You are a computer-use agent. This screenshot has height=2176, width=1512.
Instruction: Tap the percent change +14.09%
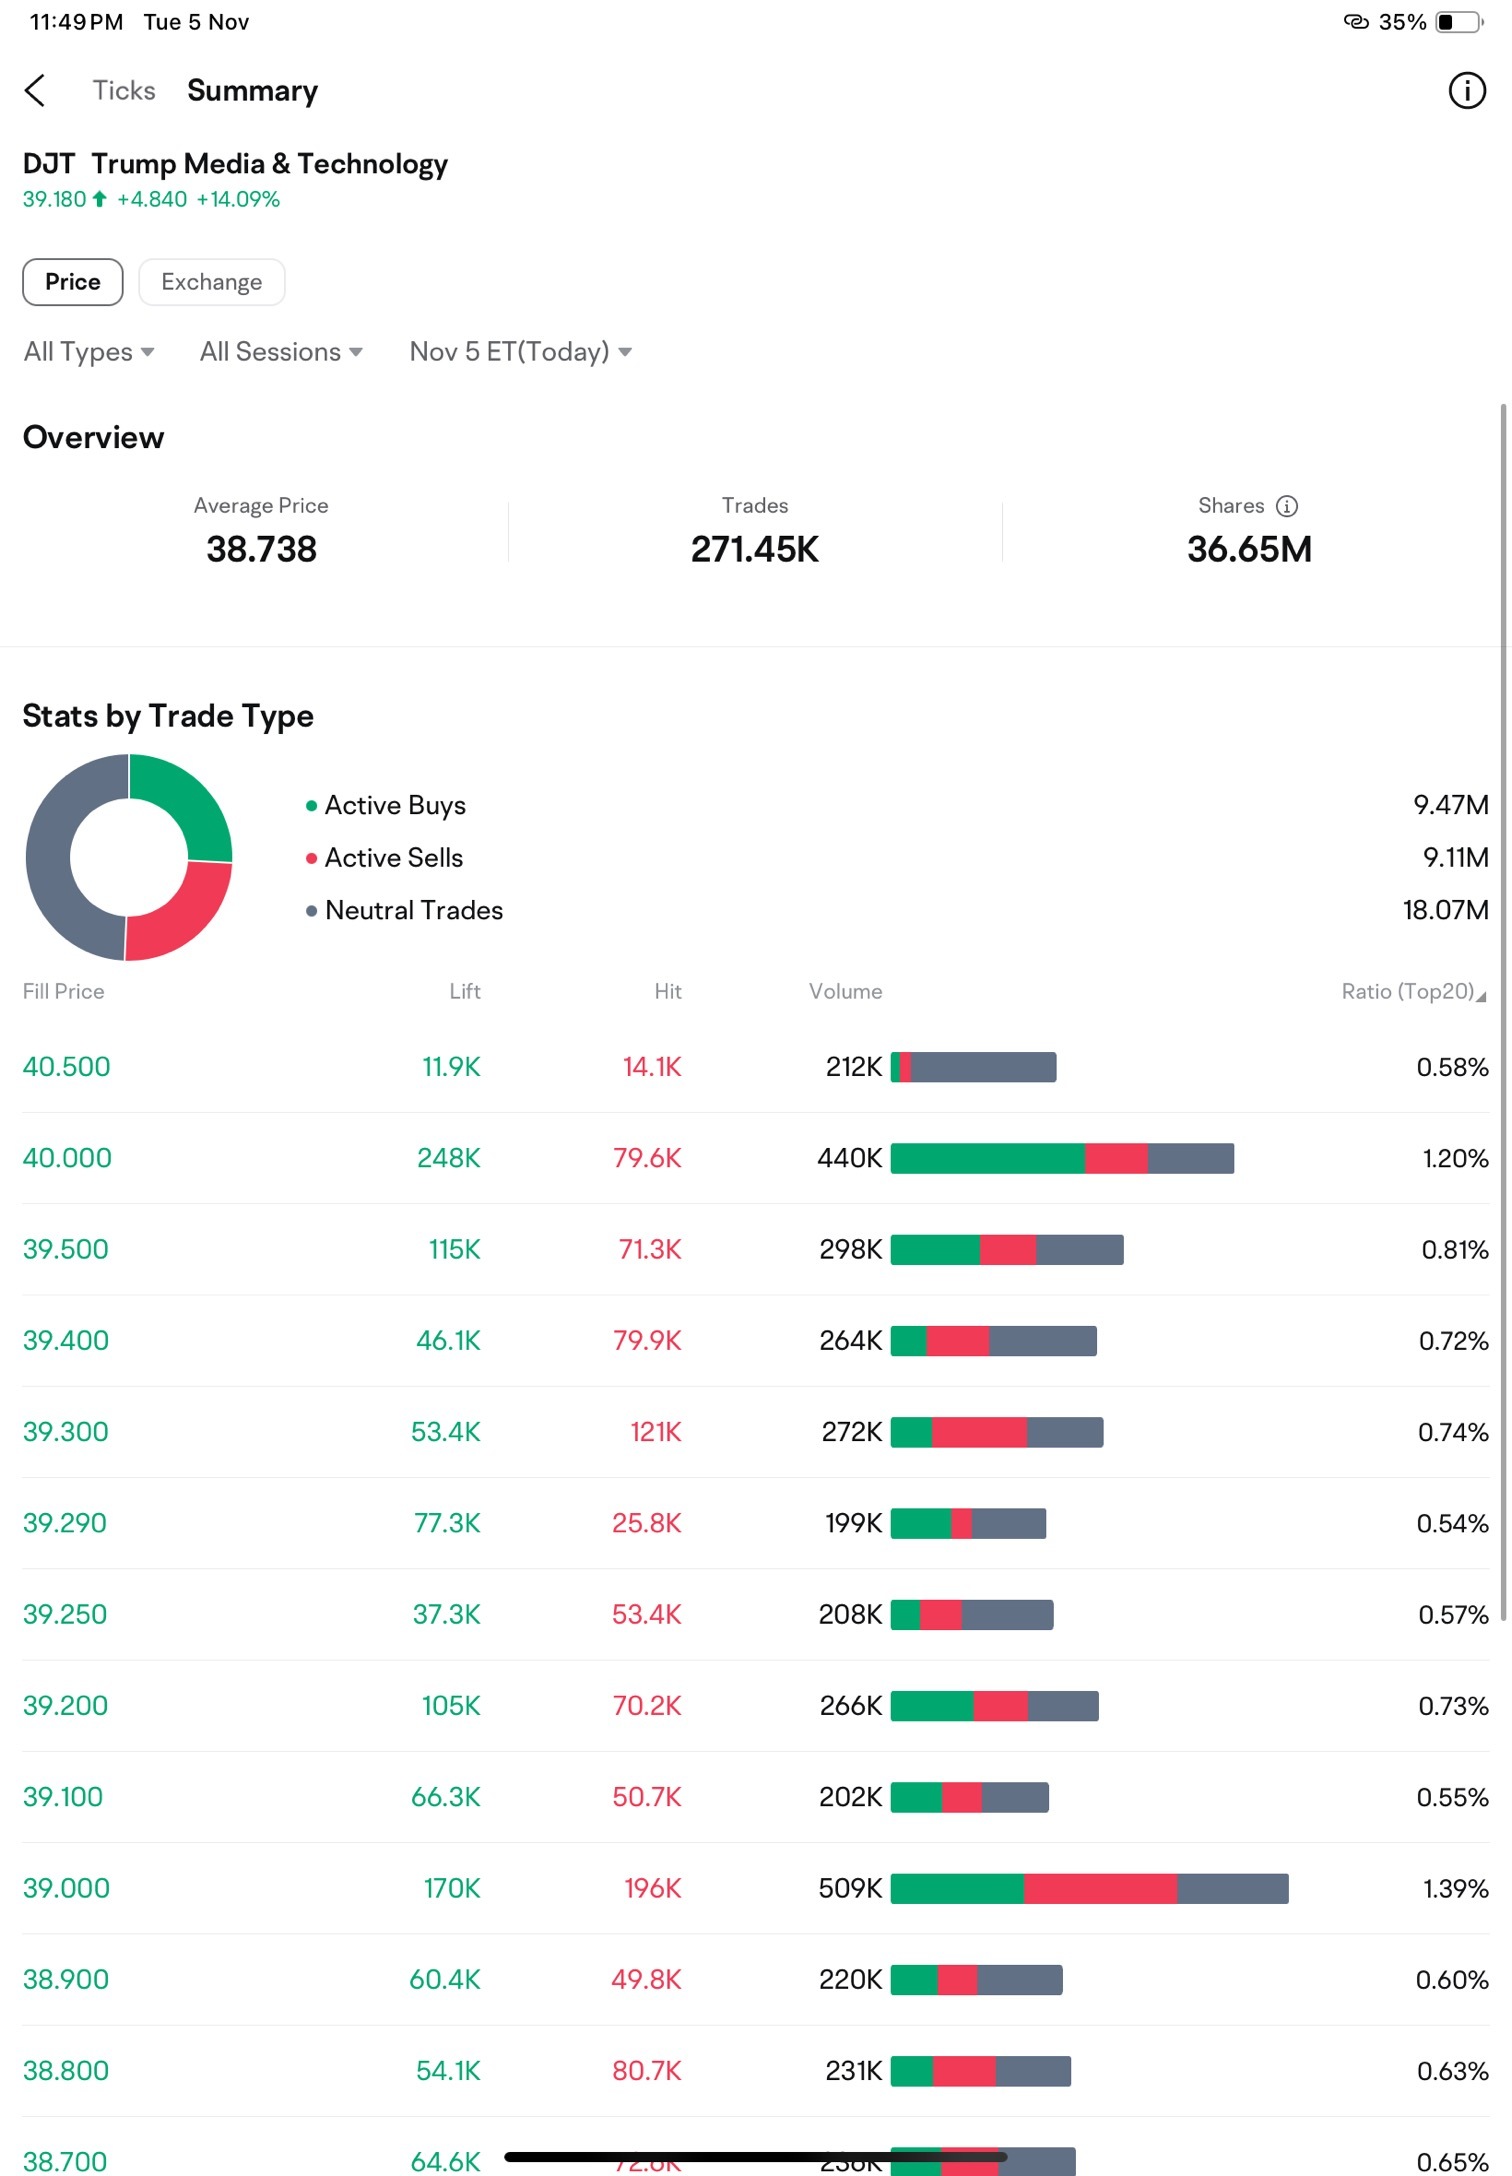pos(238,199)
